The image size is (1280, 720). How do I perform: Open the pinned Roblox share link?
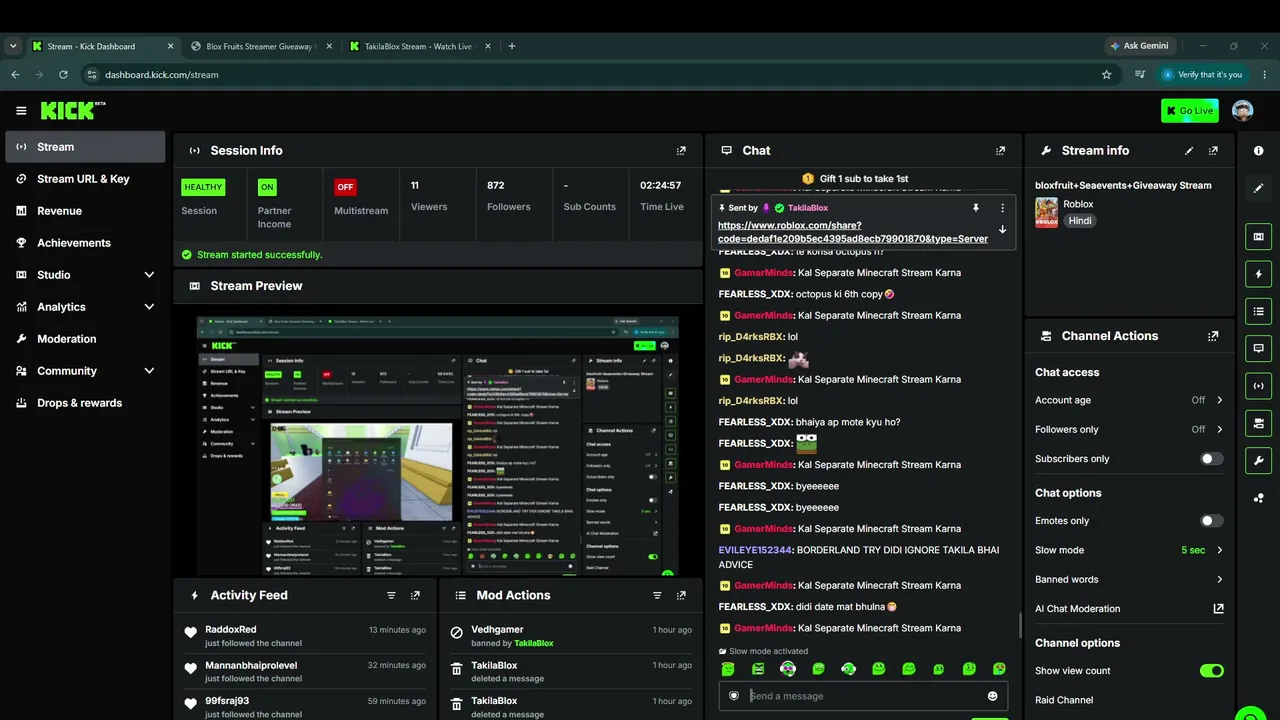pos(853,232)
